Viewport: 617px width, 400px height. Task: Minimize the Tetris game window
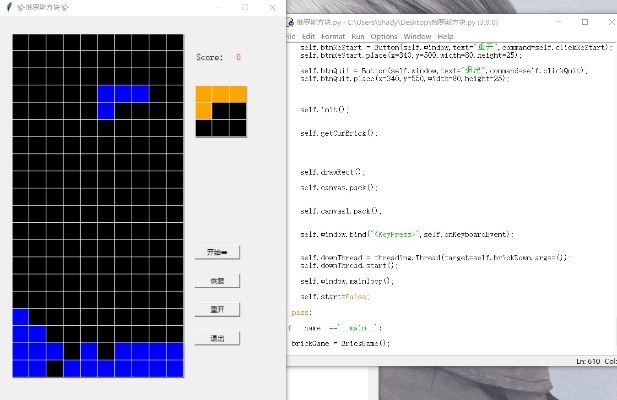[214, 7]
